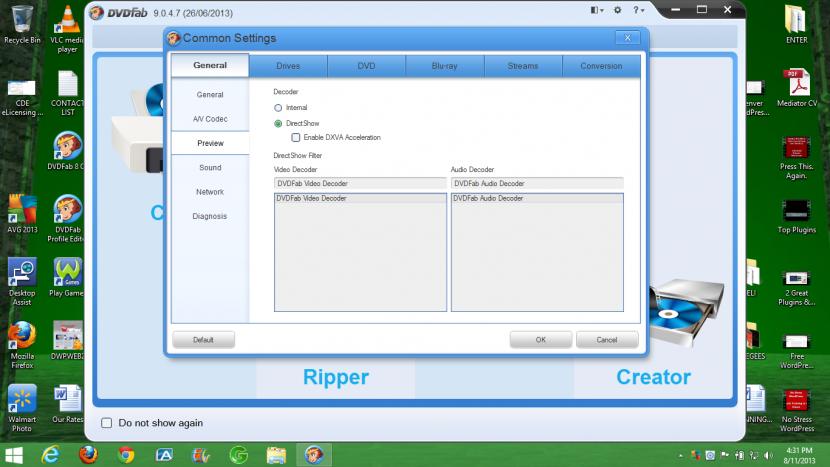Enable DXVA Acceleration checkbox
The width and height of the screenshot is (830, 467).
295,138
